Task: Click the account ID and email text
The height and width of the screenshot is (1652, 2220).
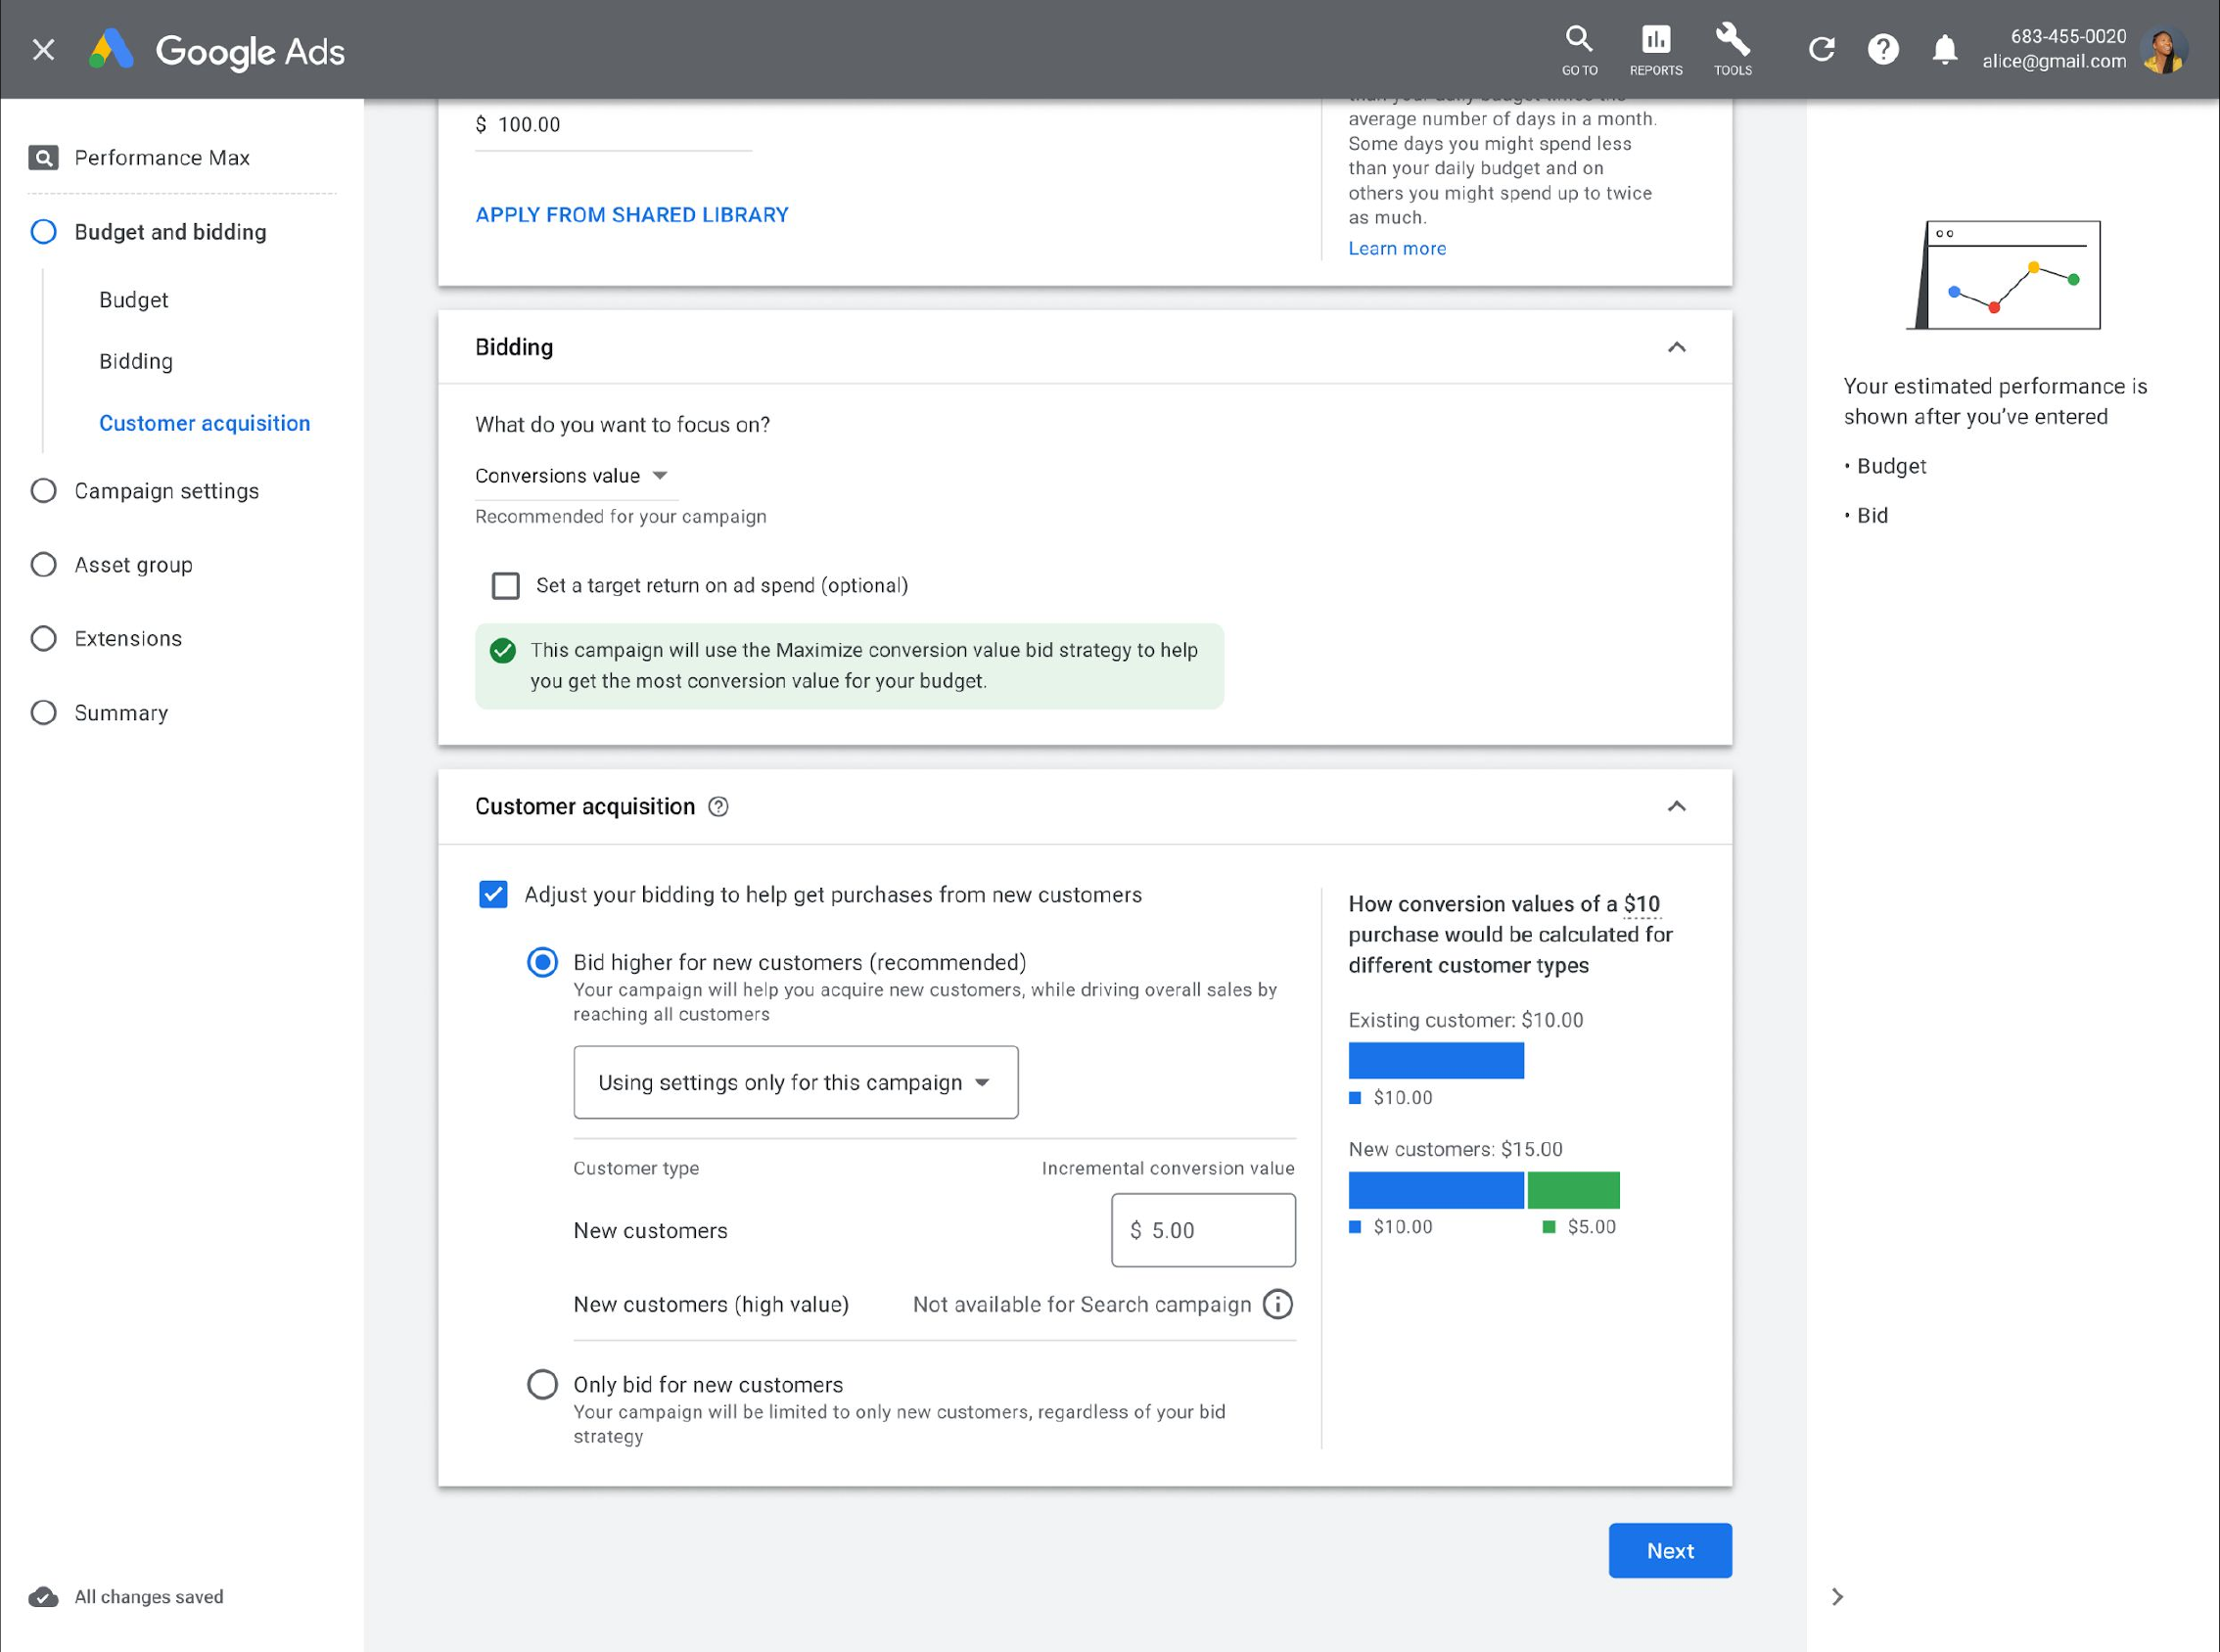Action: tap(2054, 49)
